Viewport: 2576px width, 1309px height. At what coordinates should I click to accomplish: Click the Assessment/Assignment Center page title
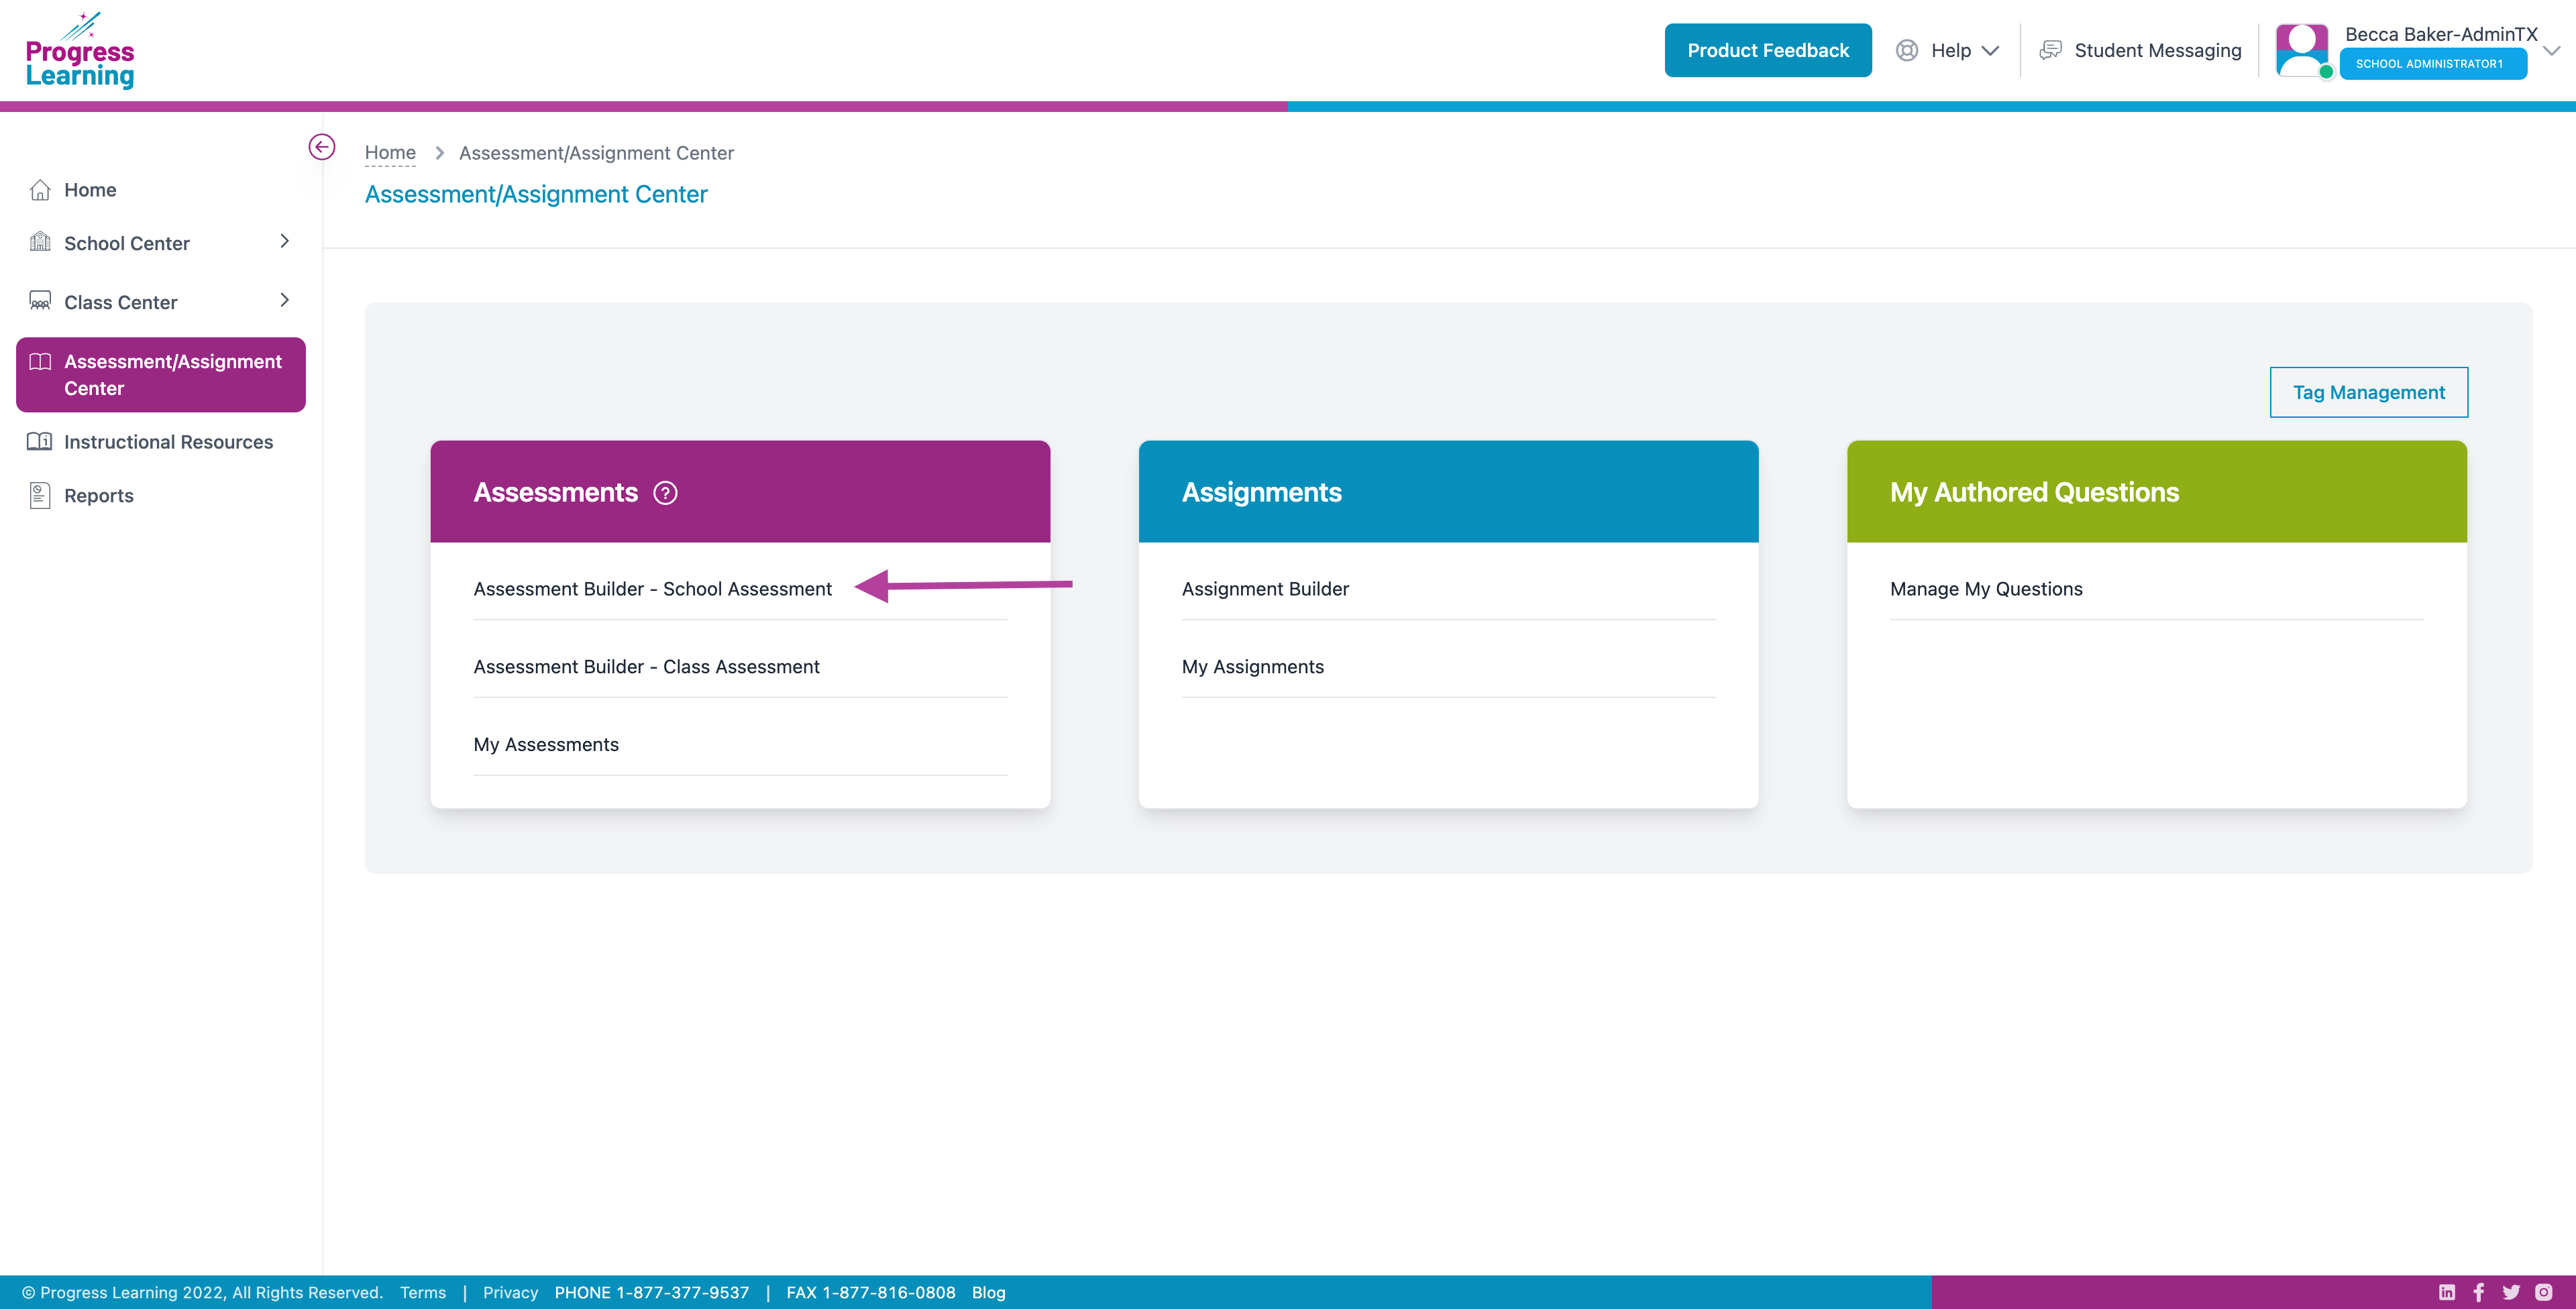[x=536, y=194]
